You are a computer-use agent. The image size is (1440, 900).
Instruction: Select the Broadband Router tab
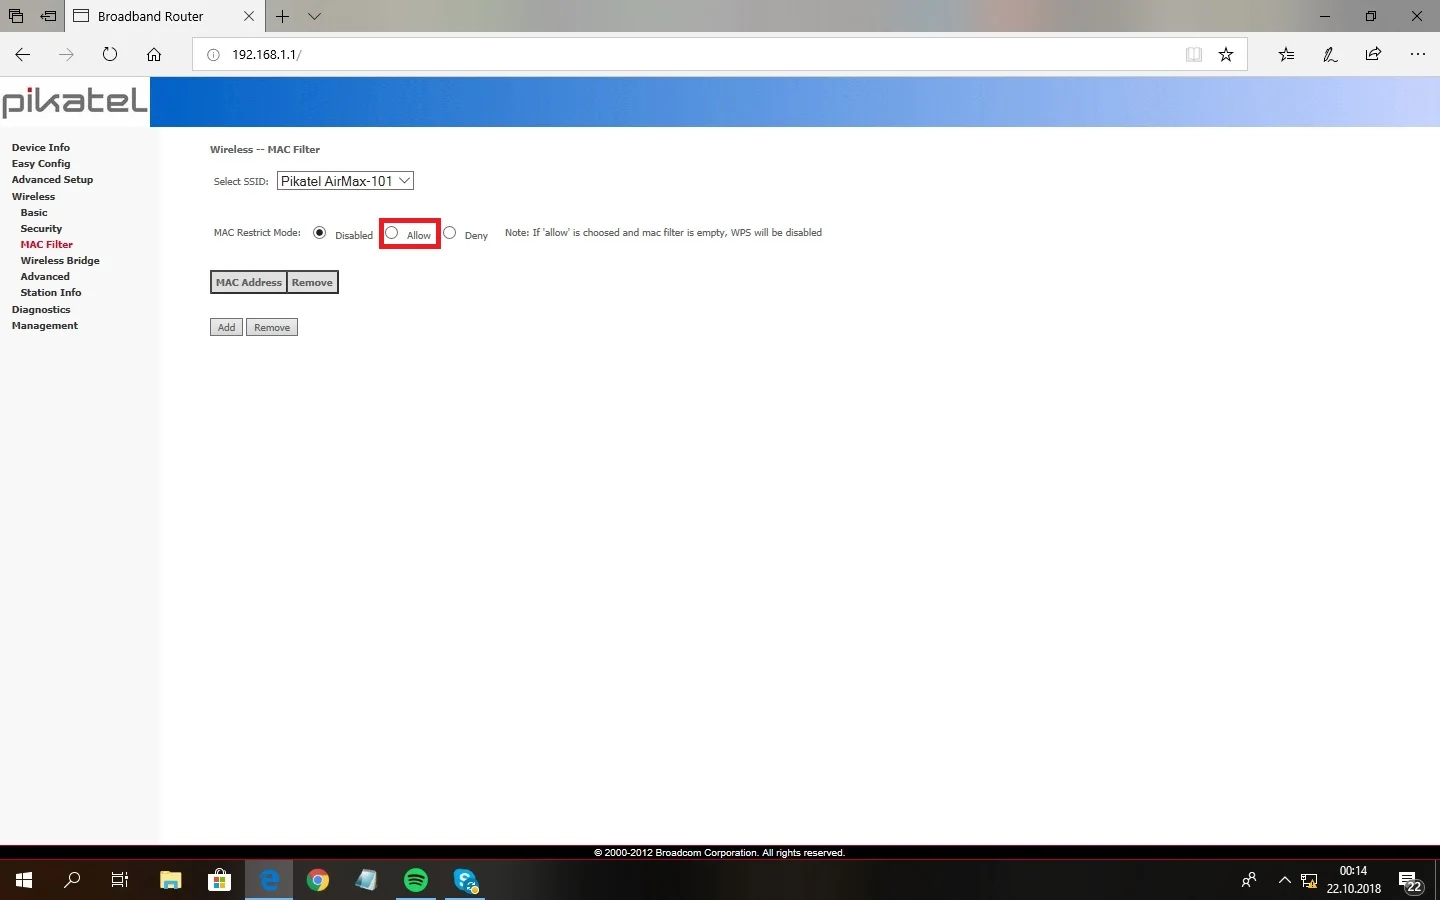click(150, 16)
